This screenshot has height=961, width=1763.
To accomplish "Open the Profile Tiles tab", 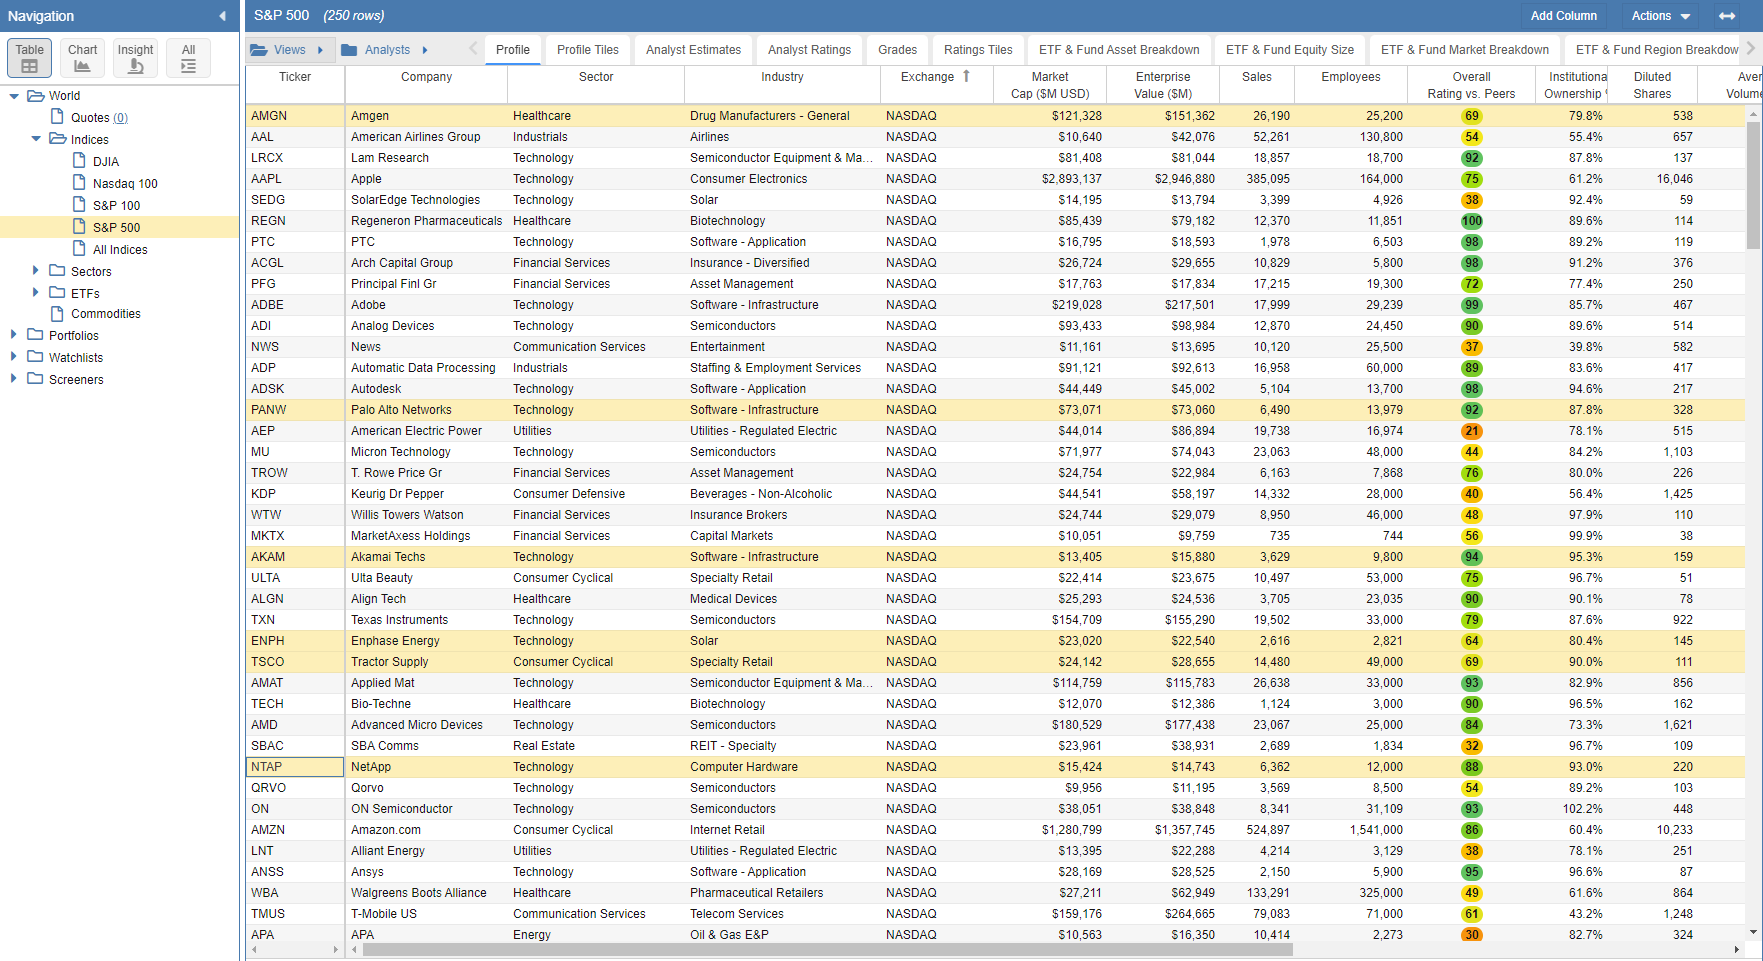I will [588, 50].
